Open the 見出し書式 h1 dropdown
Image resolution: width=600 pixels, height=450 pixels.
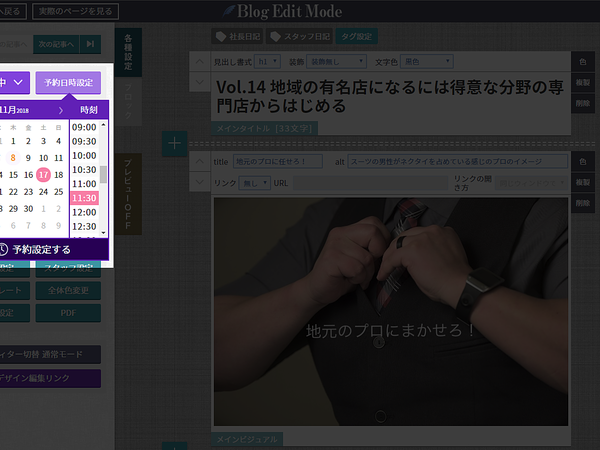(267, 62)
